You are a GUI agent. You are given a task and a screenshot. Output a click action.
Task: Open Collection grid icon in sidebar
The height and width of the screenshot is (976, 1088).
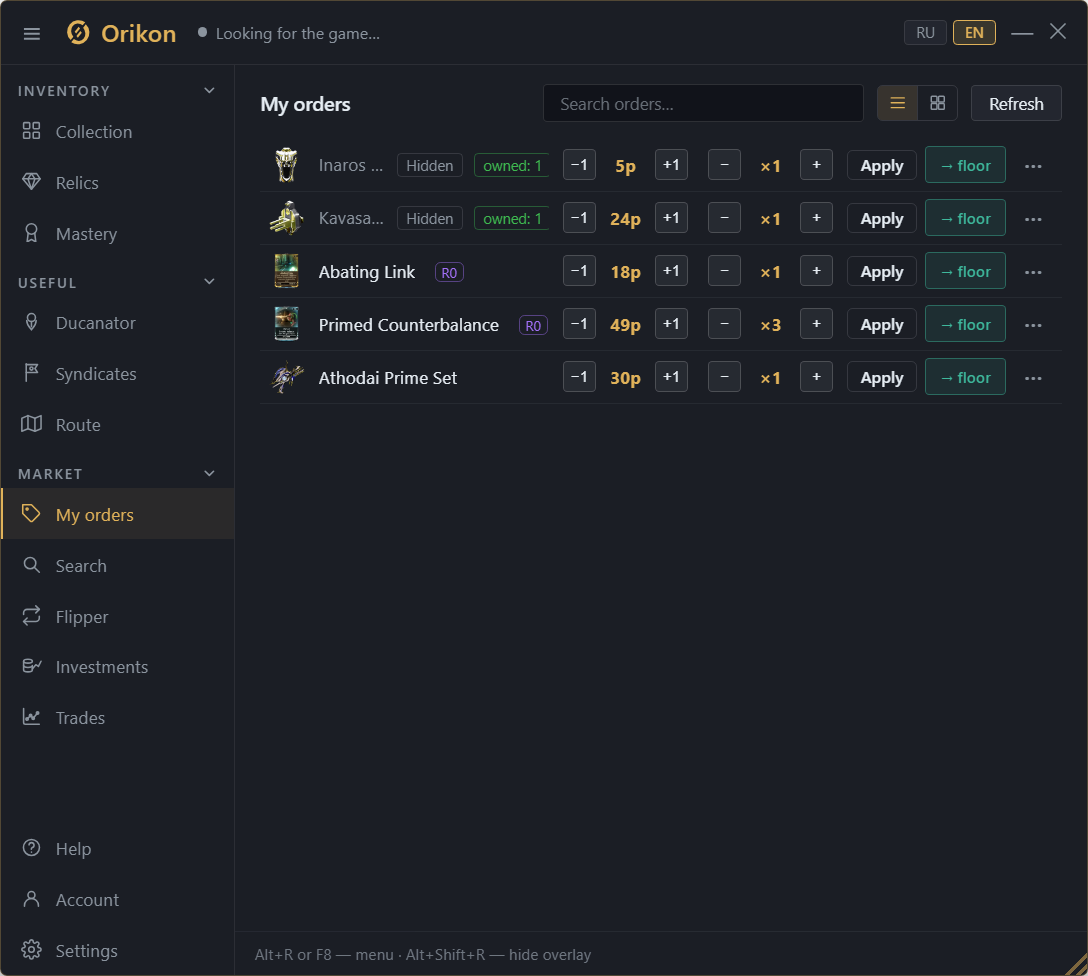pos(31,131)
